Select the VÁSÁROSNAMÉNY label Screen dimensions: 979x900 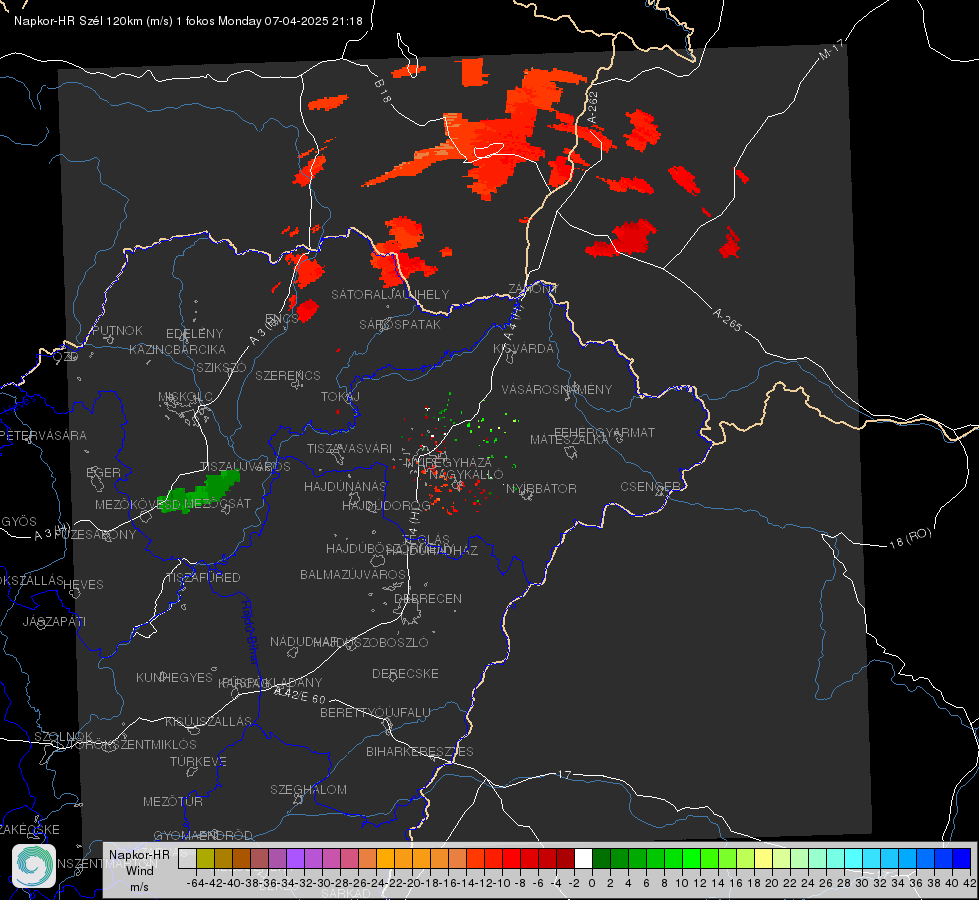point(557,389)
